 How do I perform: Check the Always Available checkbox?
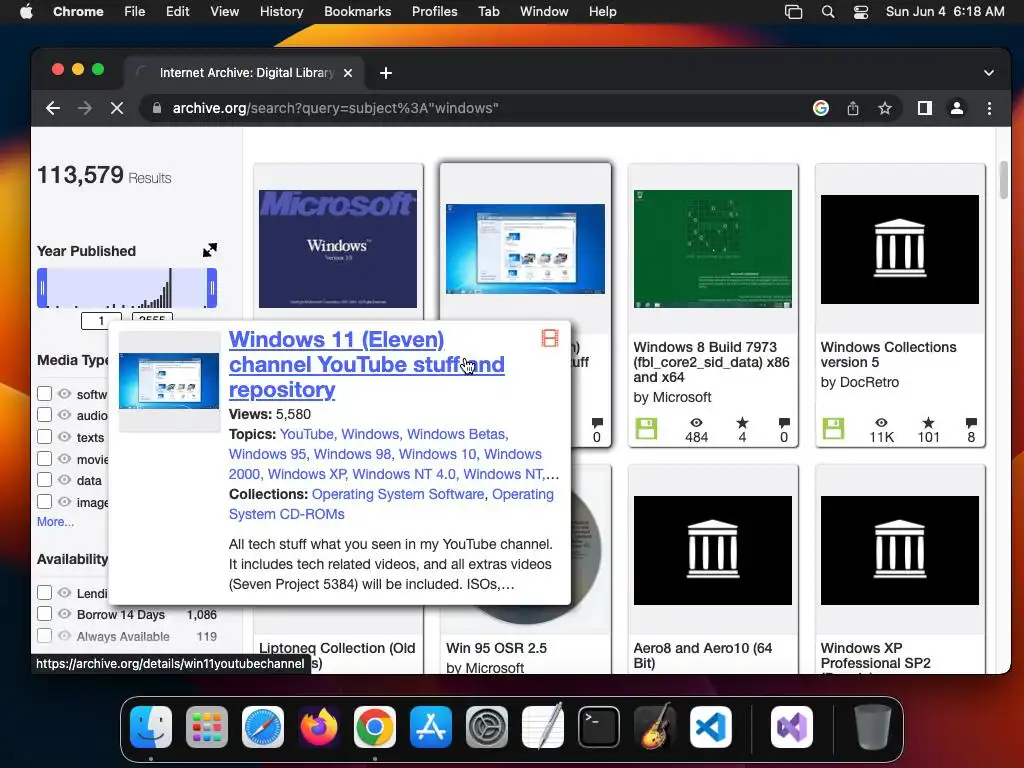coord(44,635)
